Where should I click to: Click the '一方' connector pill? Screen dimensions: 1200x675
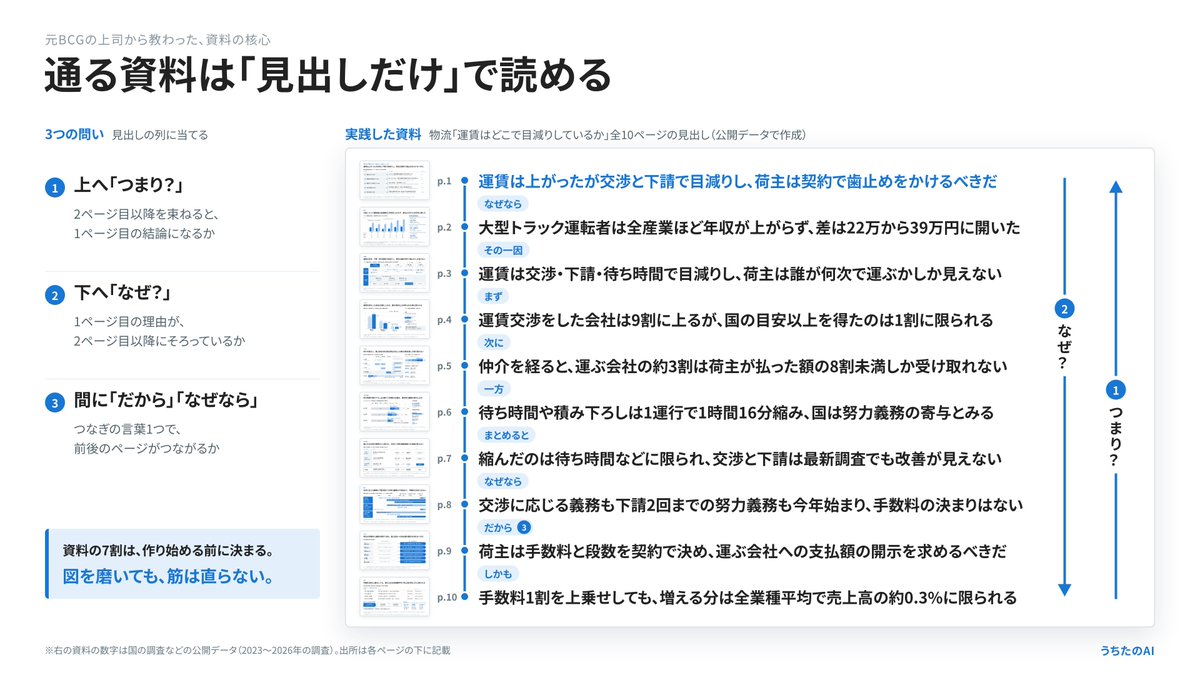click(x=493, y=389)
